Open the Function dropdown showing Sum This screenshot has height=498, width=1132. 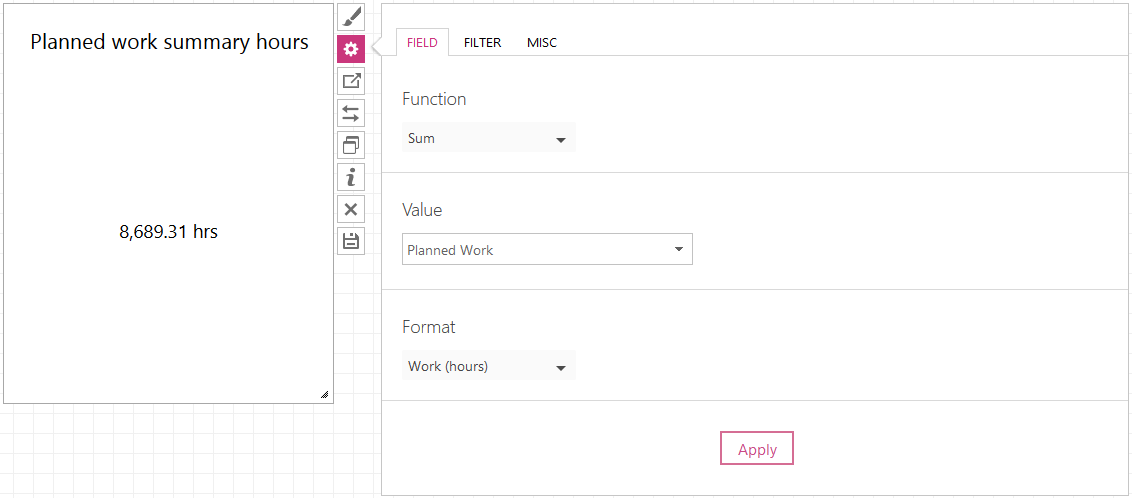tap(489, 138)
